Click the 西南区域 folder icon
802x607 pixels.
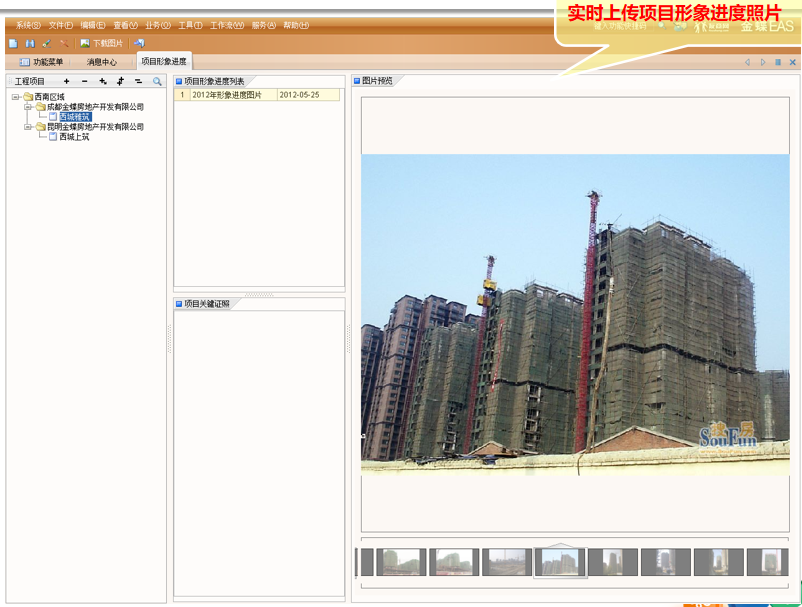[x=28, y=97]
